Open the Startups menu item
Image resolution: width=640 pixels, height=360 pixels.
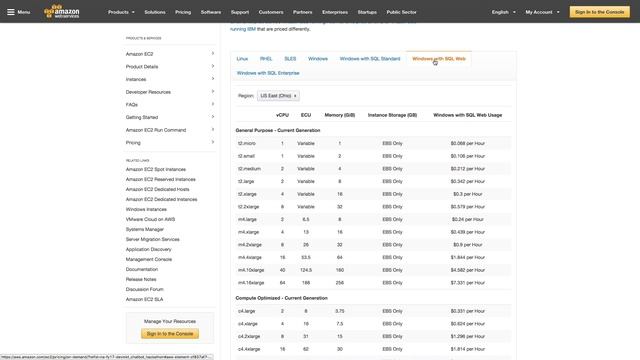tap(367, 12)
